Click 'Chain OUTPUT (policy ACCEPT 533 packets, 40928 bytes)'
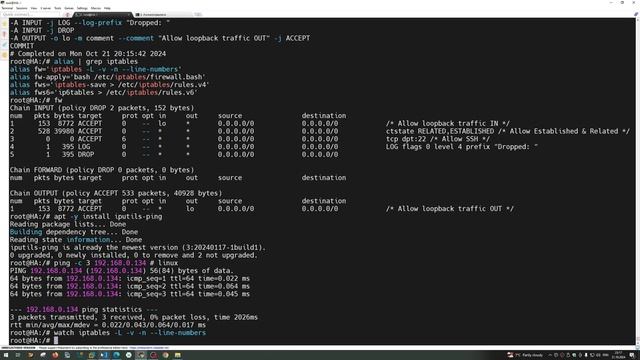Viewport: 640px width, 360px height. point(116,193)
